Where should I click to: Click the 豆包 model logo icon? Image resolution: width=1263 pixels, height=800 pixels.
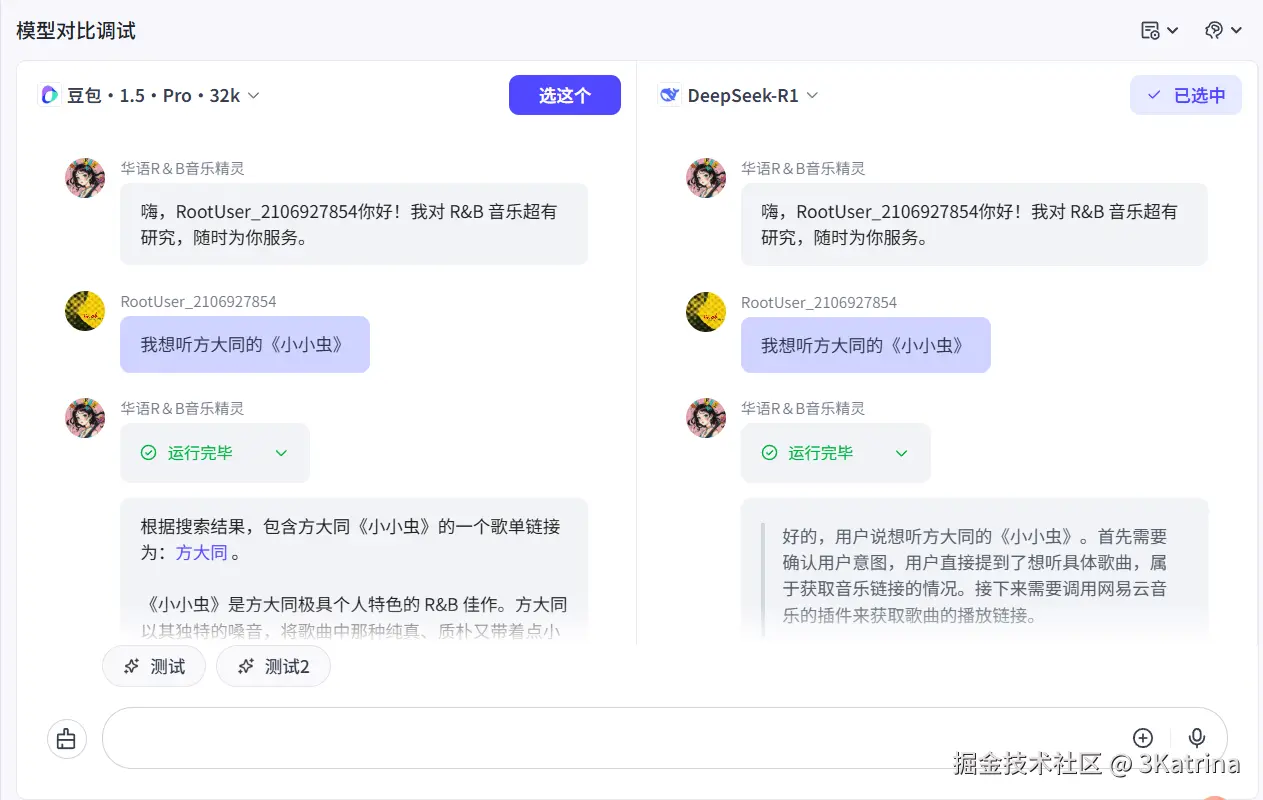(x=49, y=95)
